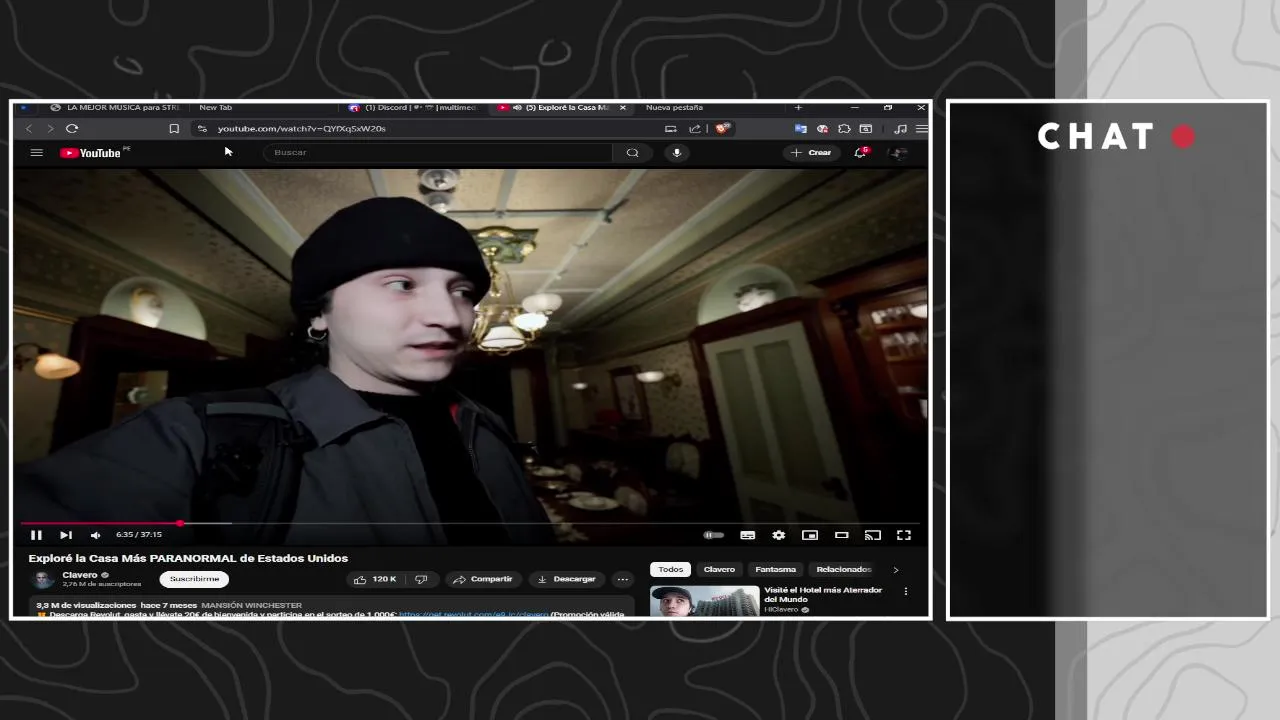1280x720 pixels.
Task: Open the media control music note icon
Action: (x=900, y=128)
